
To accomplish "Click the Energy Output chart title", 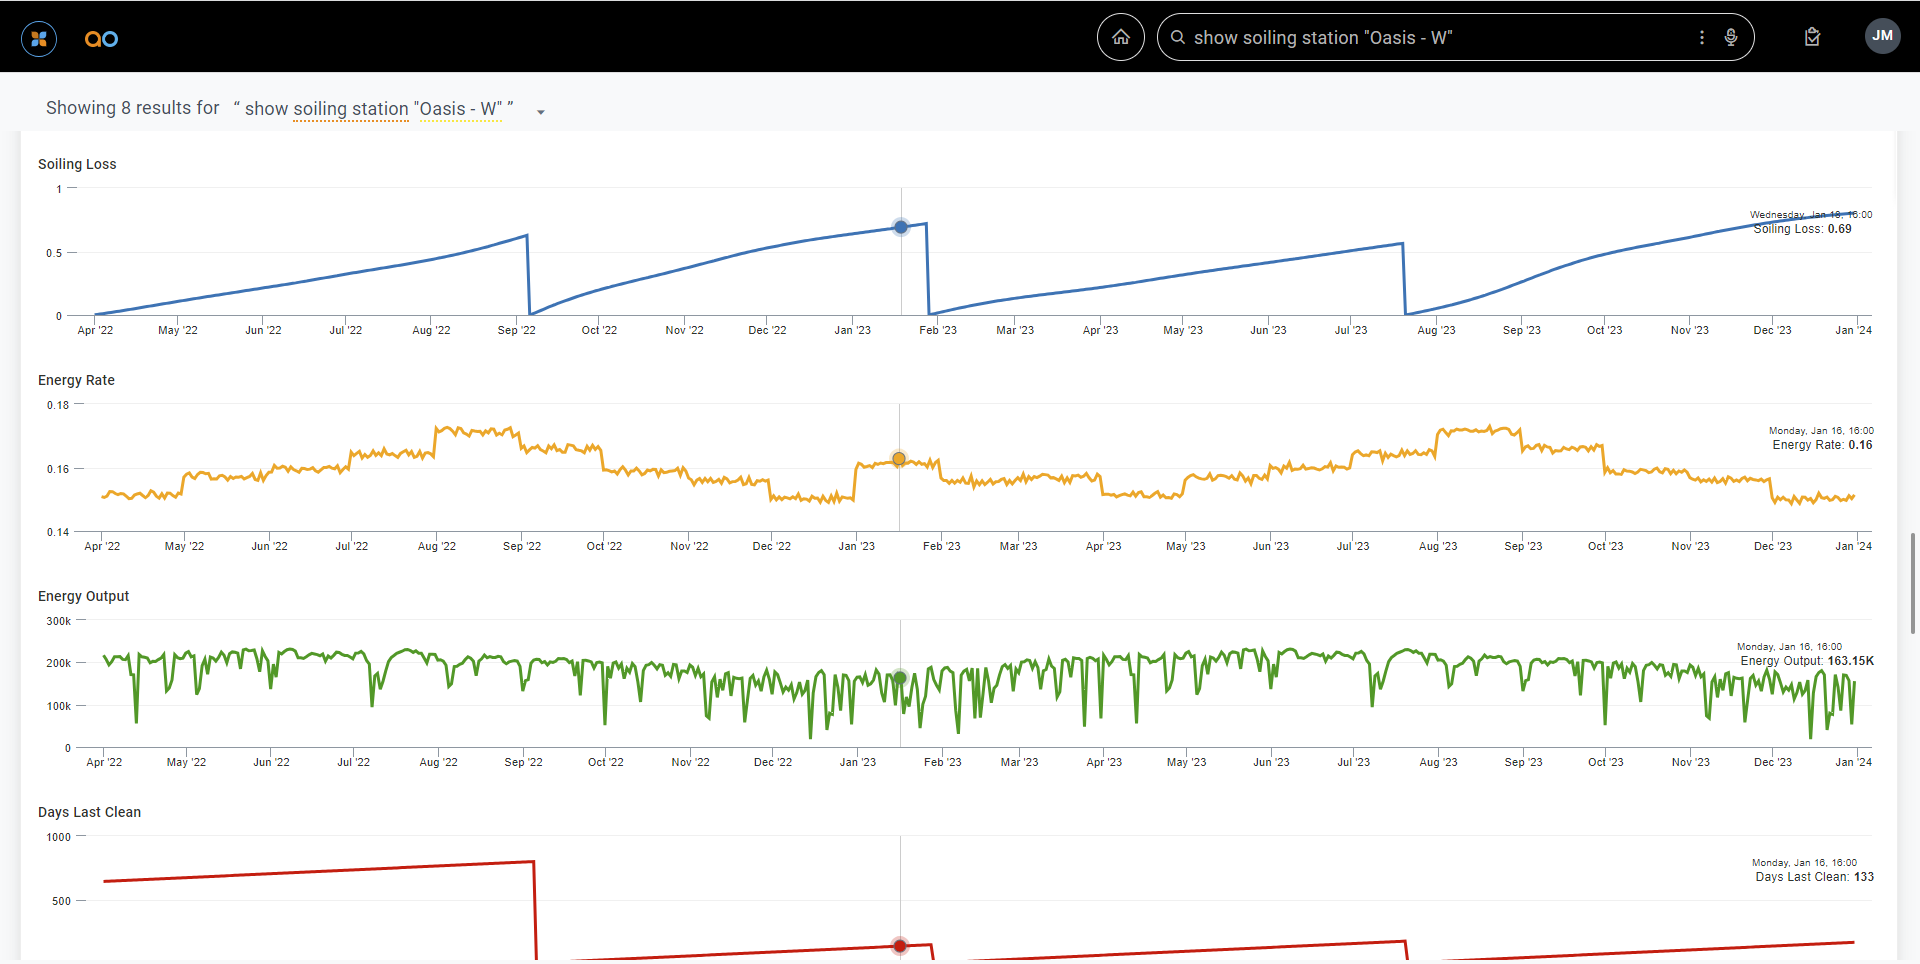I will pyautogui.click(x=83, y=596).
